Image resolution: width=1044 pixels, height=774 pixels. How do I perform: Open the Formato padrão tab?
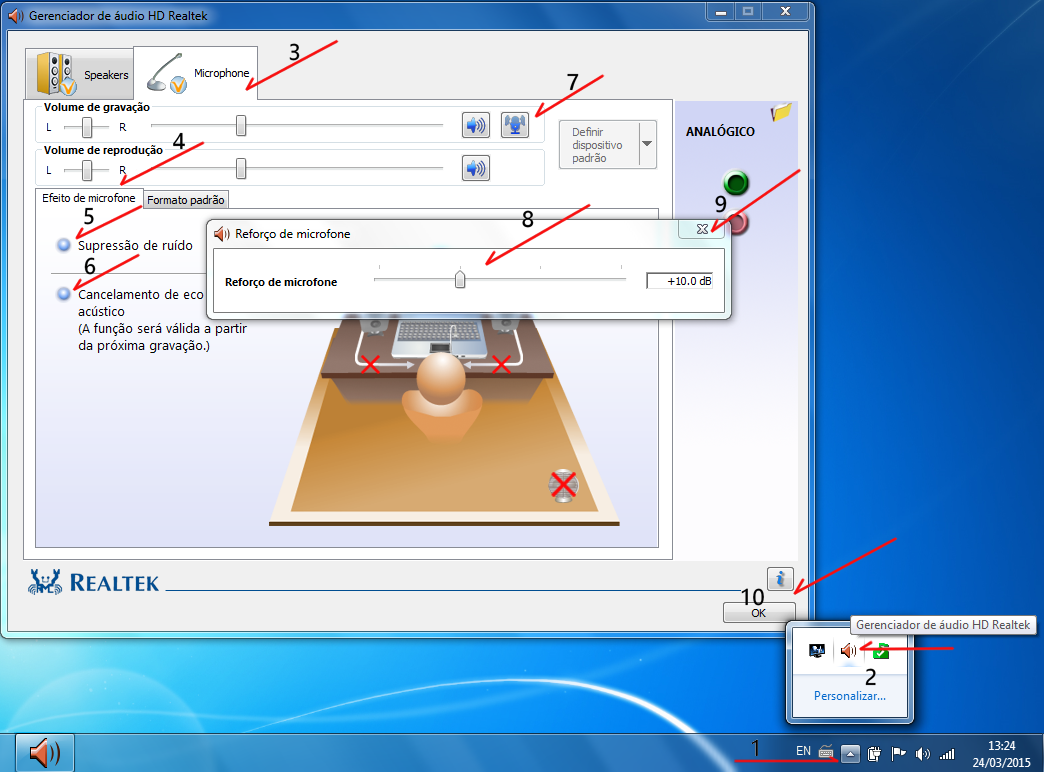click(186, 200)
